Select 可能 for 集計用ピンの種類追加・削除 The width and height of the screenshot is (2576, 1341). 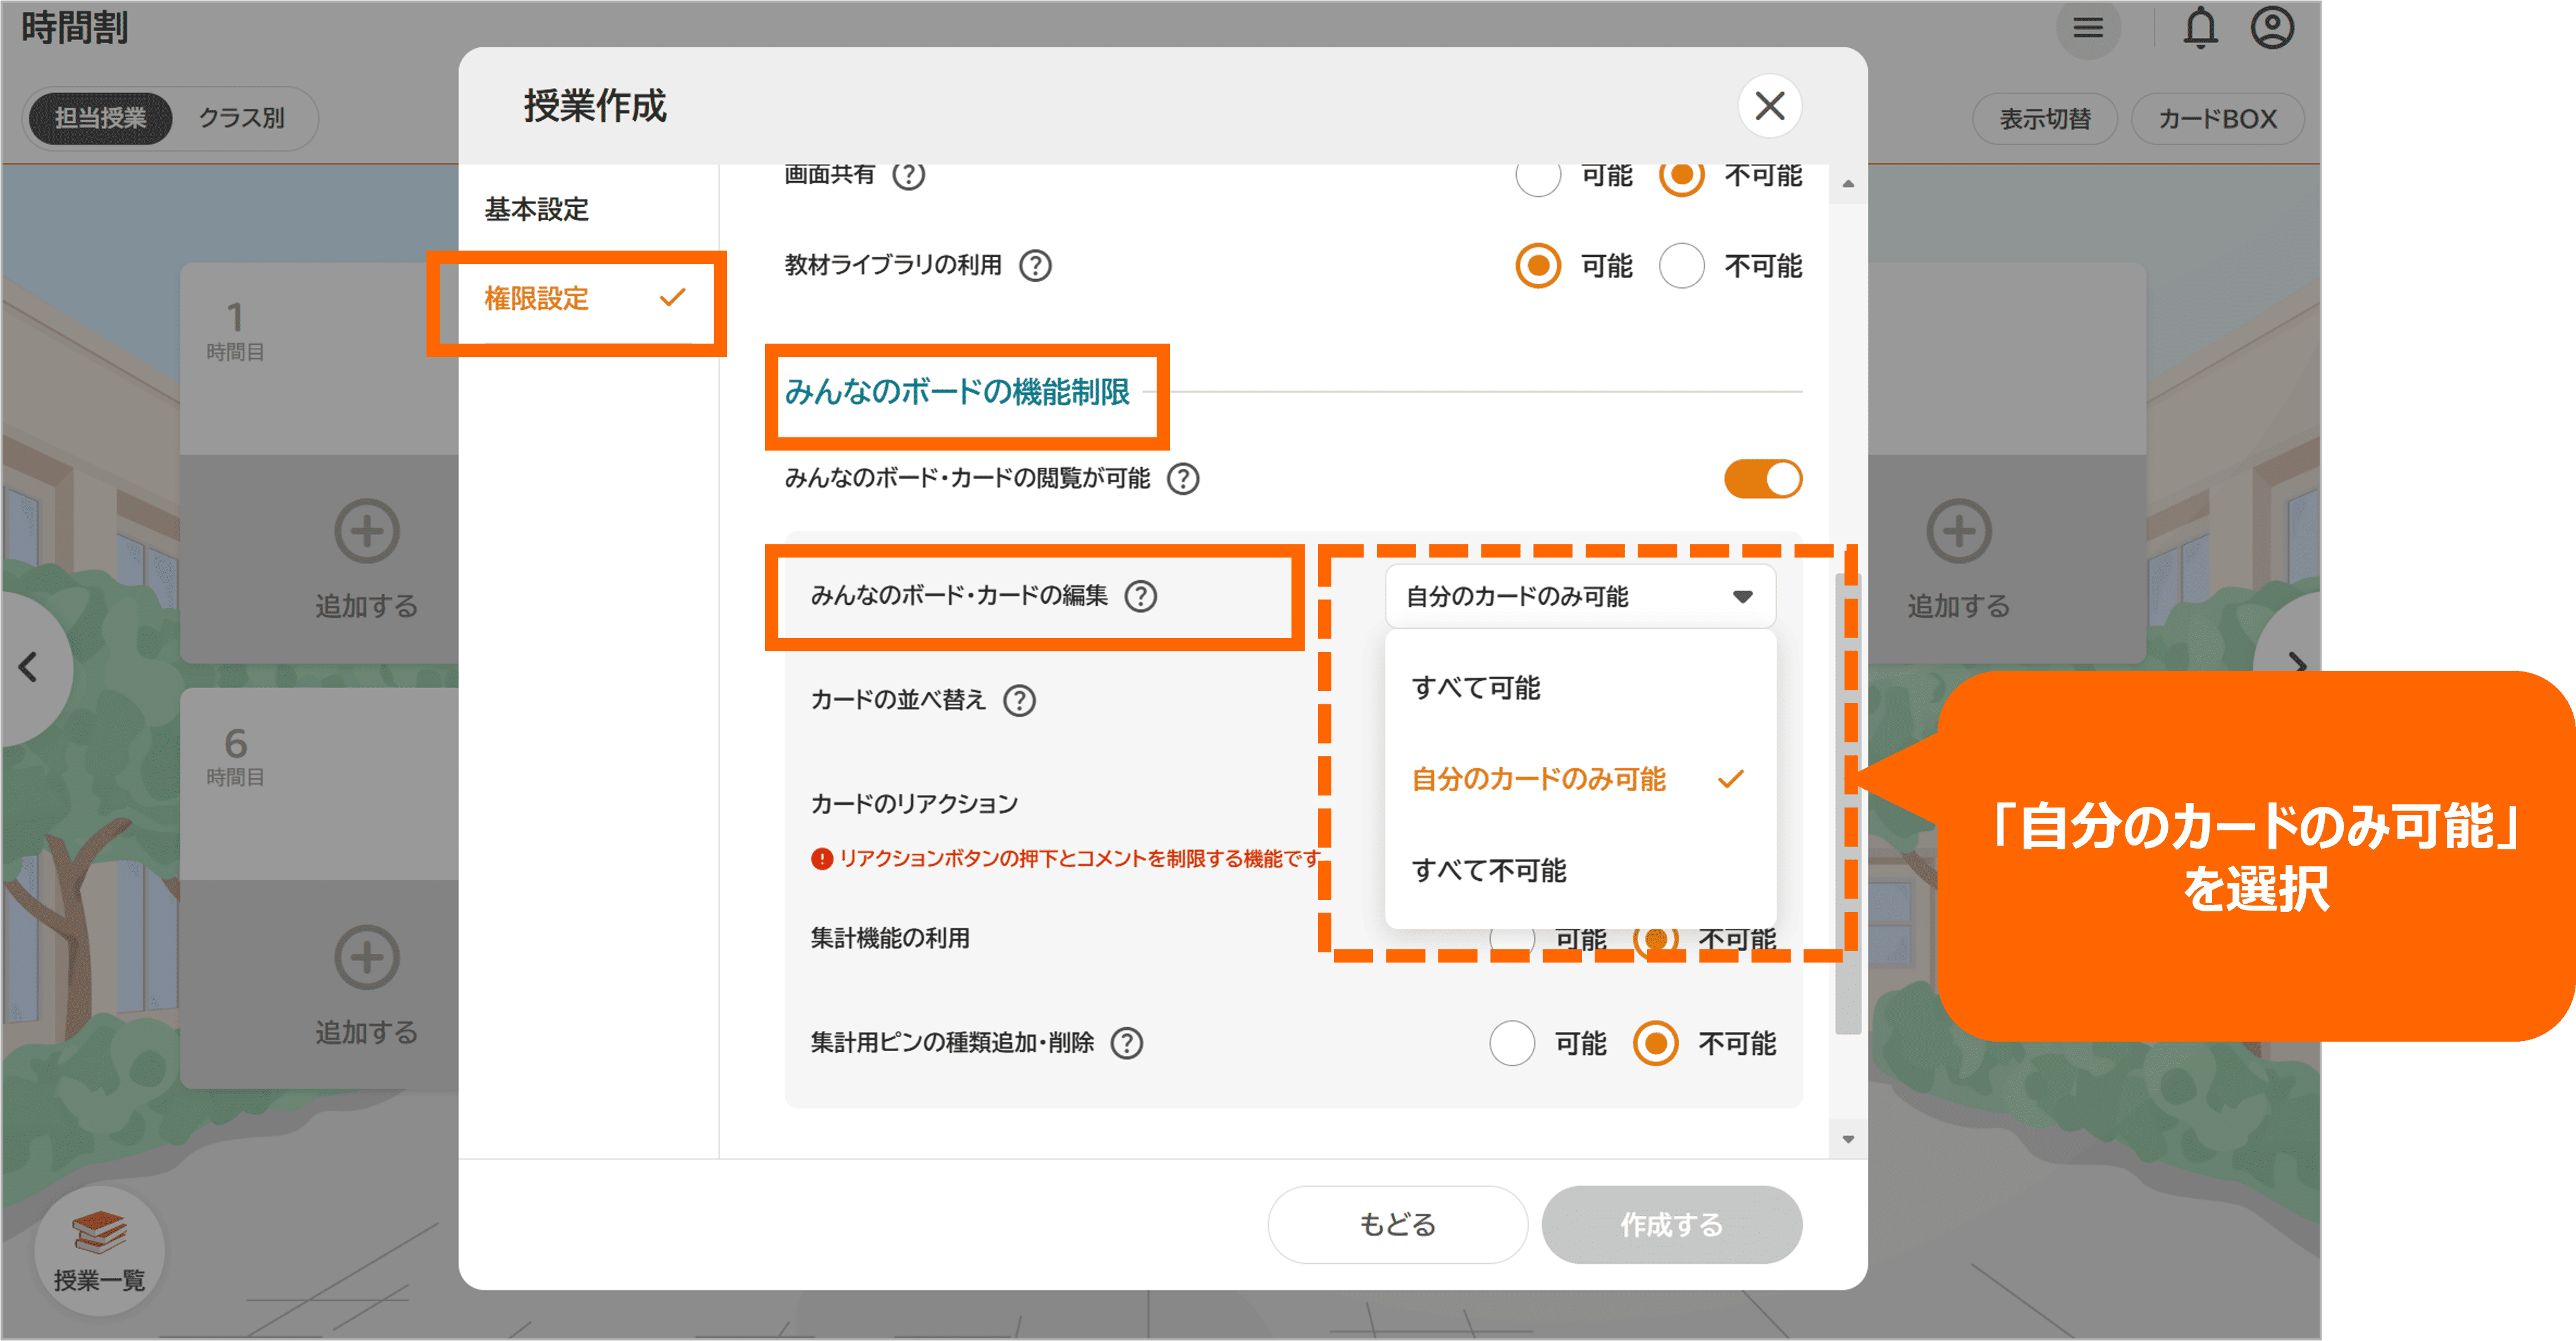click(x=1511, y=1044)
